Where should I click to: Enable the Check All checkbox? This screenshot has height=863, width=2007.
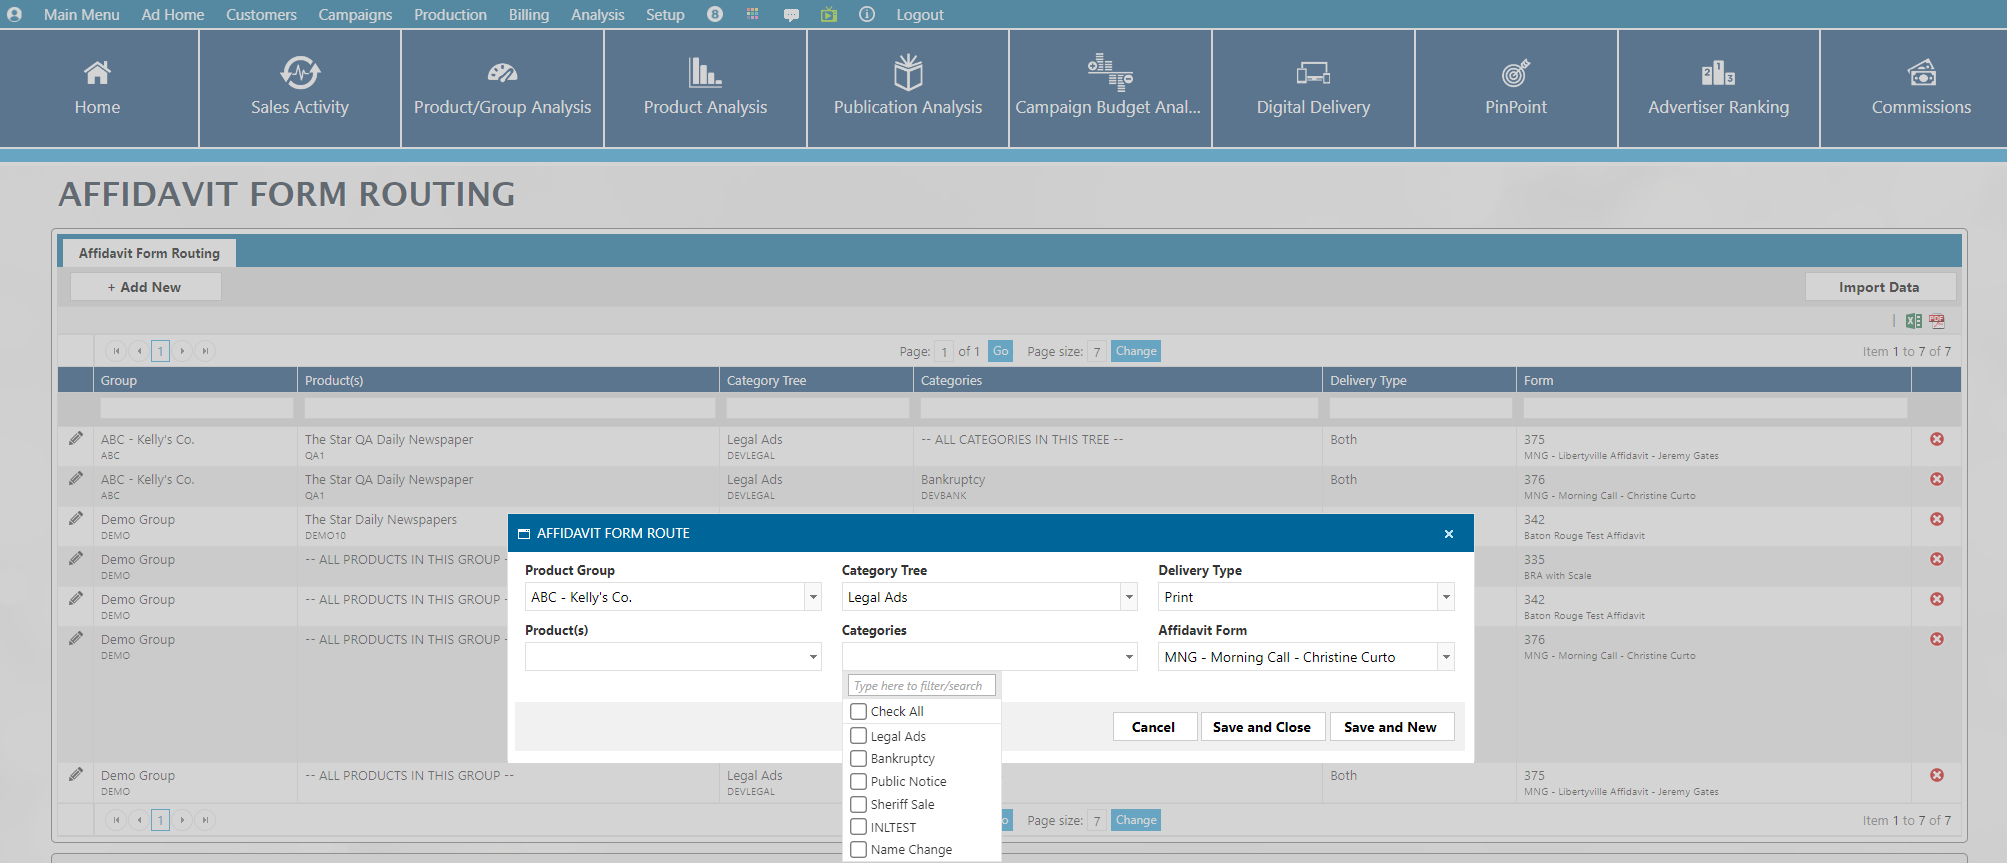coord(858,712)
